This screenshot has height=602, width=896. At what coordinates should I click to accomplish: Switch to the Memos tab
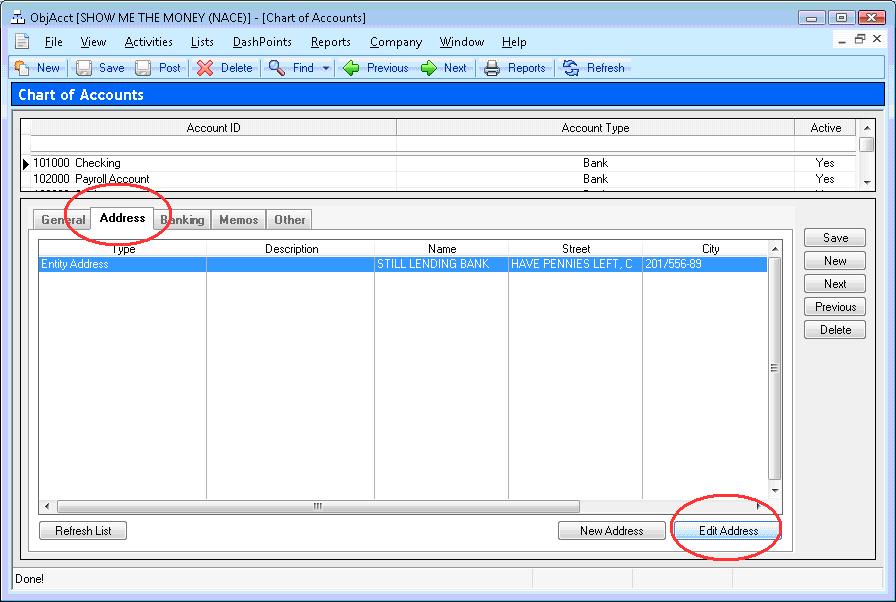238,220
